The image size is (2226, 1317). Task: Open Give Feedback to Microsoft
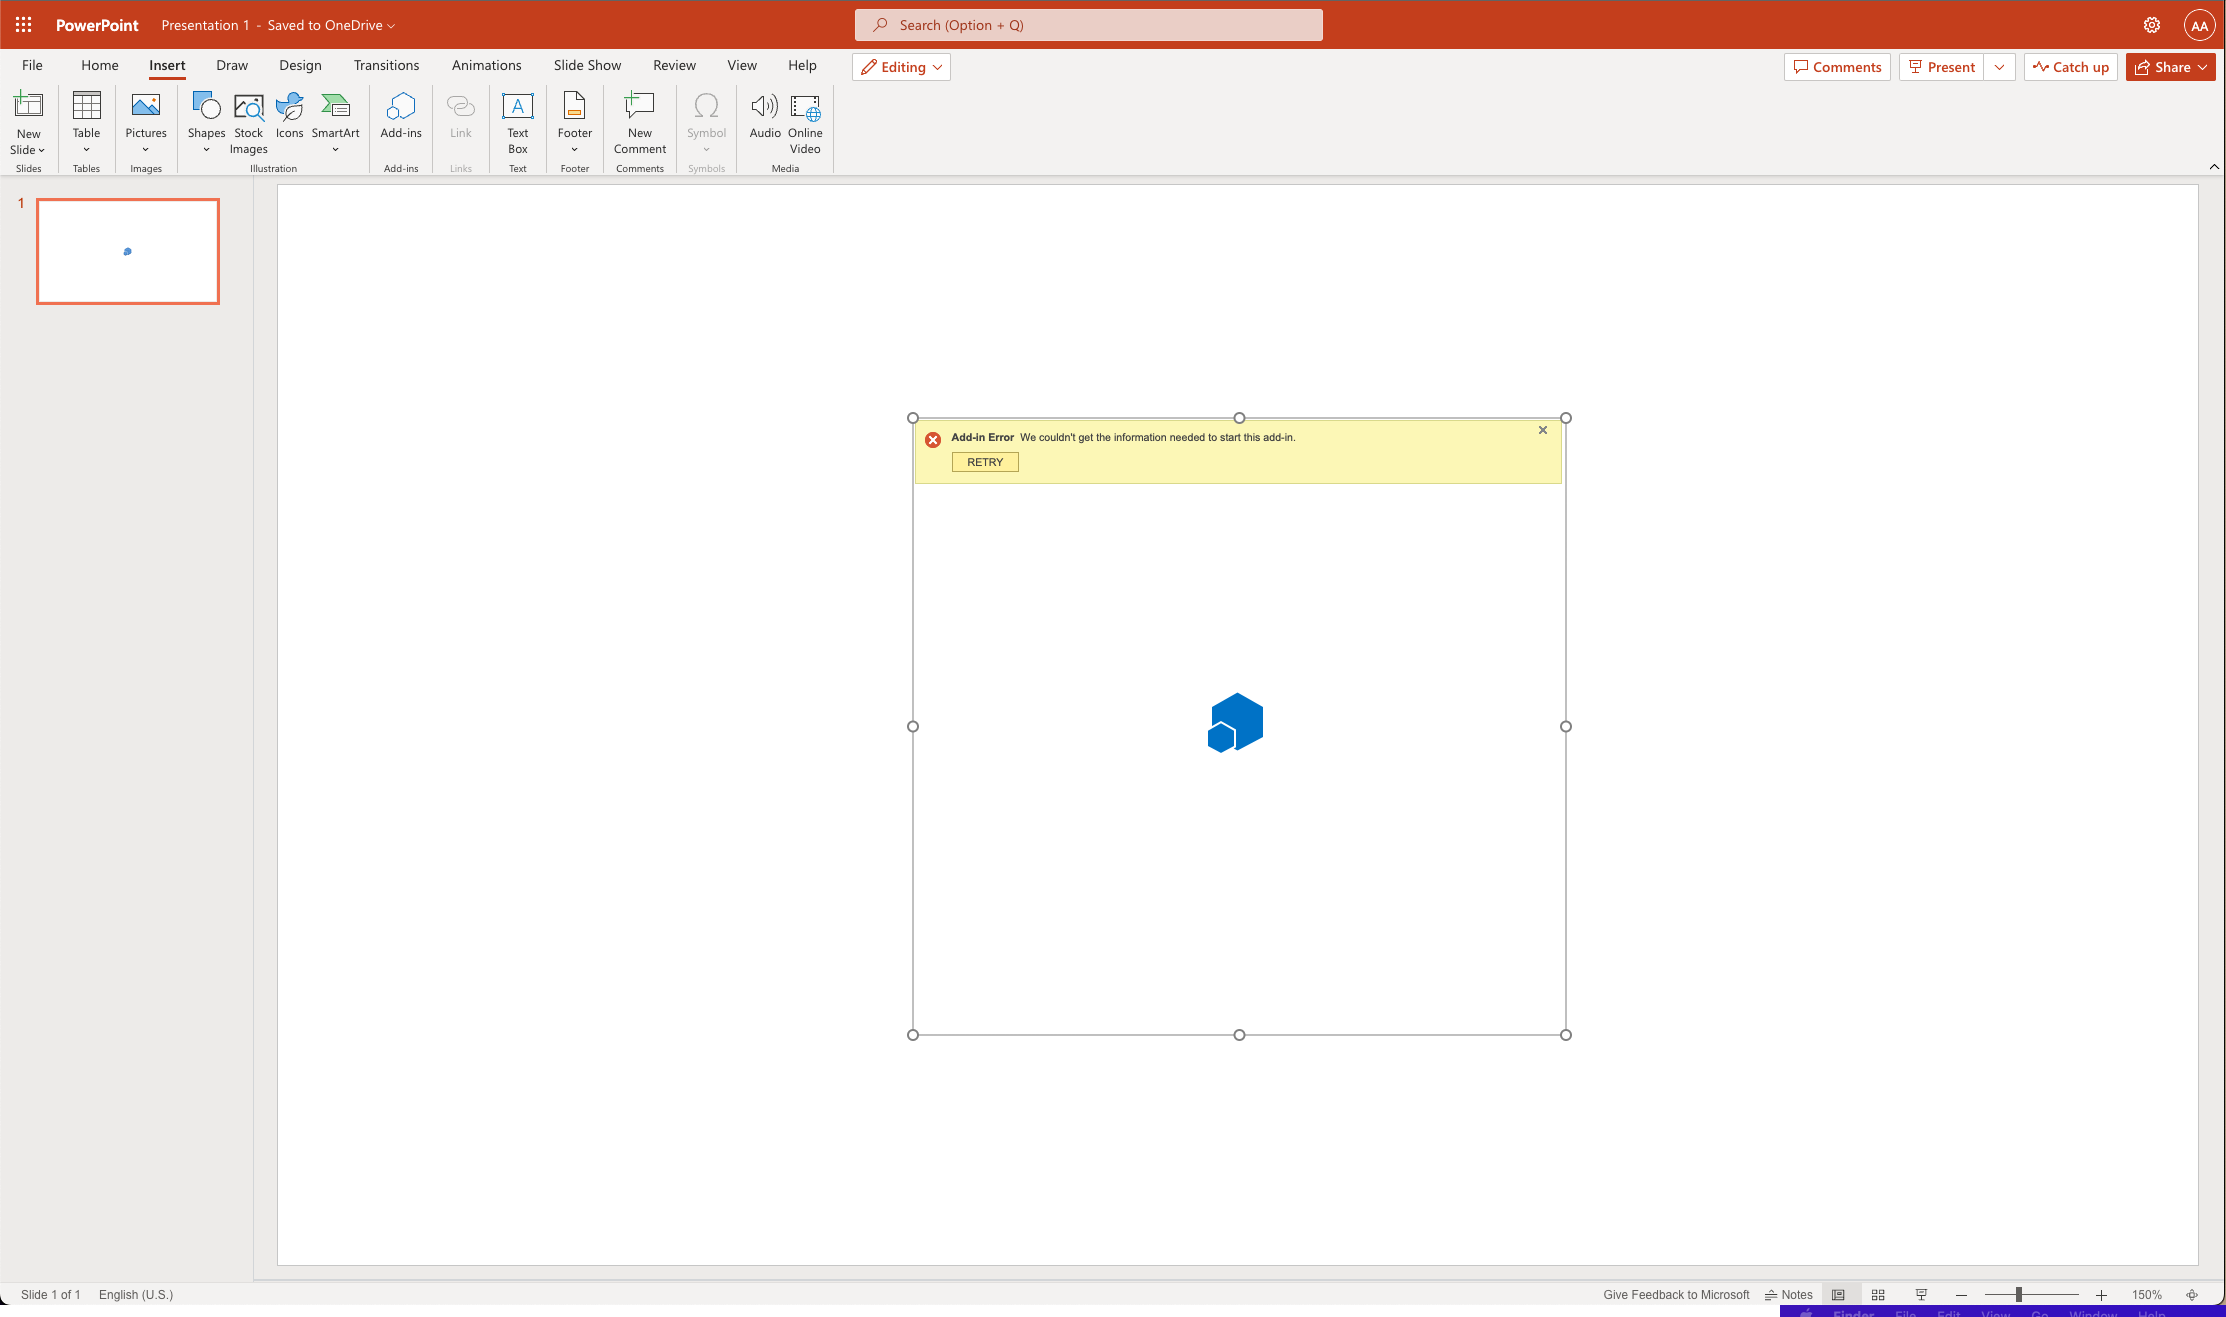(x=1675, y=1294)
